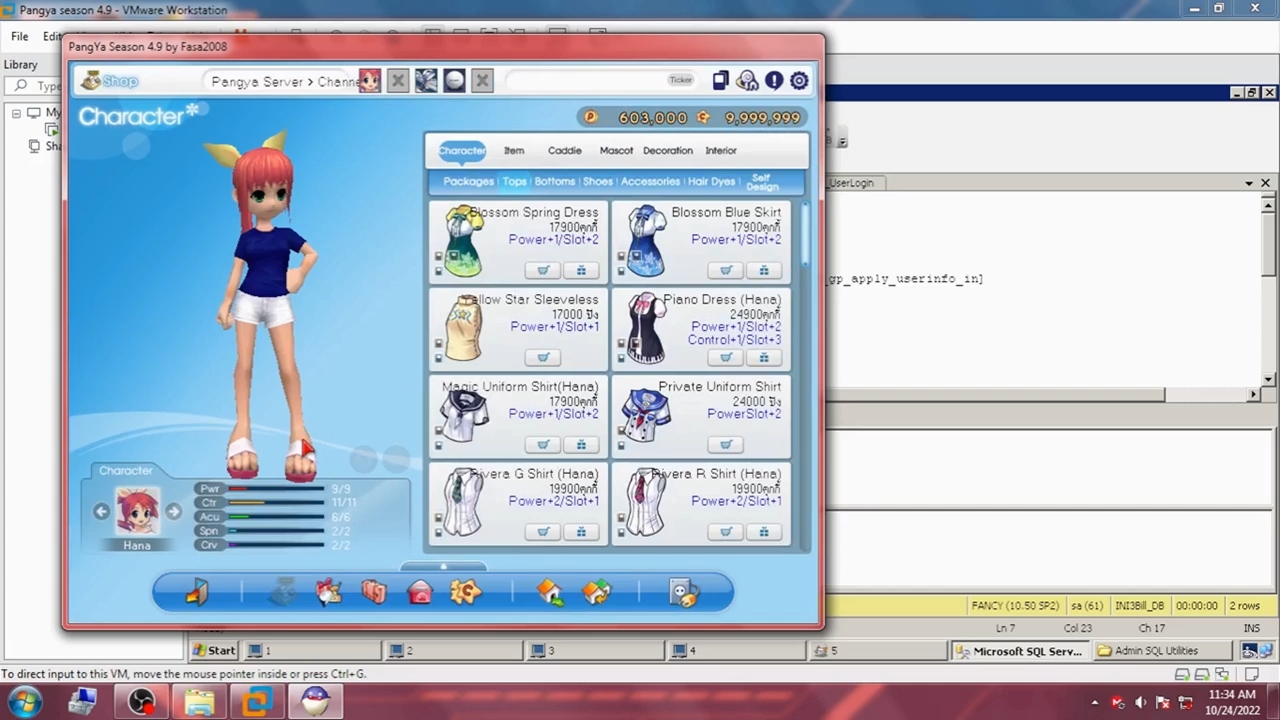Add Piano Dress (Hana) to cart
This screenshot has height=720, width=1280.
[726, 357]
